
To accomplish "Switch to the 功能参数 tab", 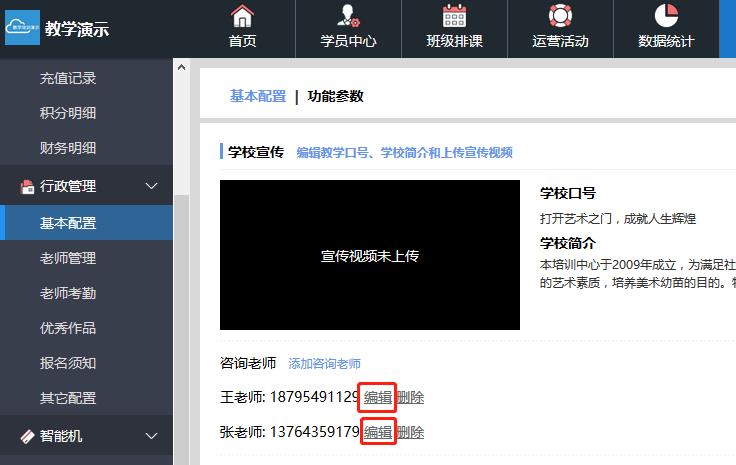I will [x=336, y=96].
